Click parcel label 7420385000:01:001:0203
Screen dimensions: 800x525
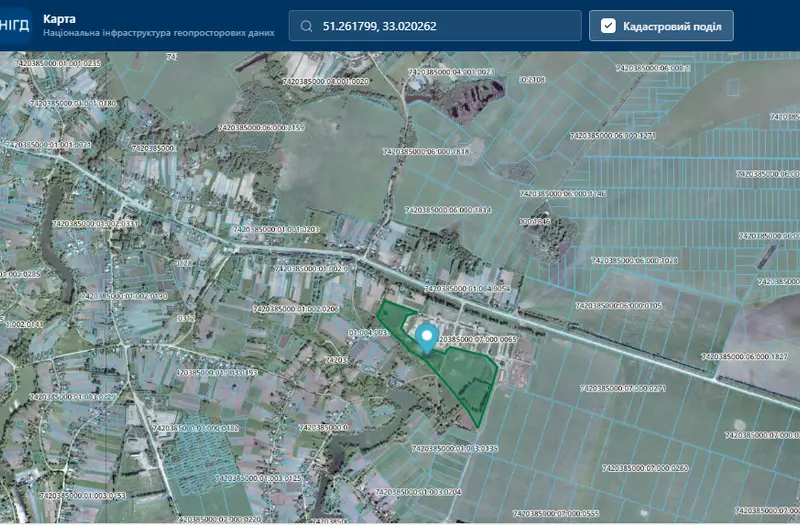click(276, 230)
